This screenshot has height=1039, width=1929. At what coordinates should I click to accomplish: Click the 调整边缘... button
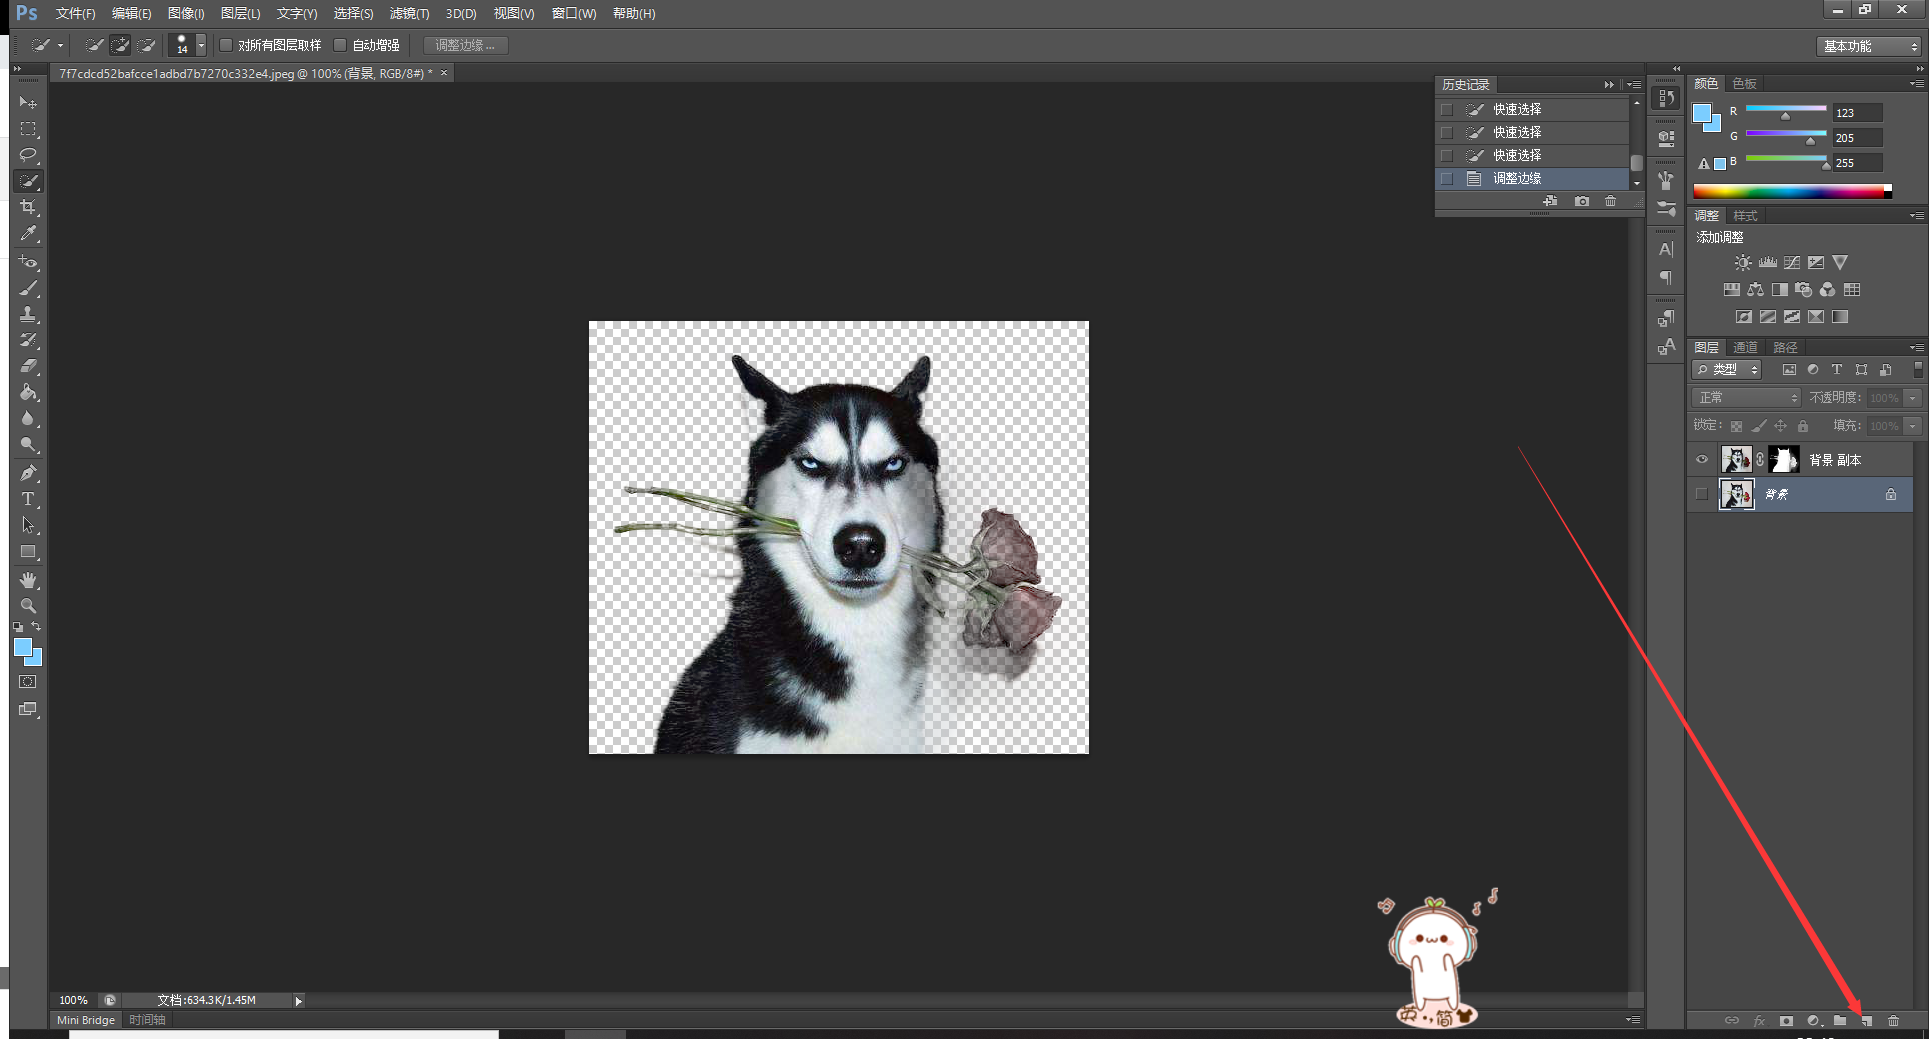click(x=465, y=45)
